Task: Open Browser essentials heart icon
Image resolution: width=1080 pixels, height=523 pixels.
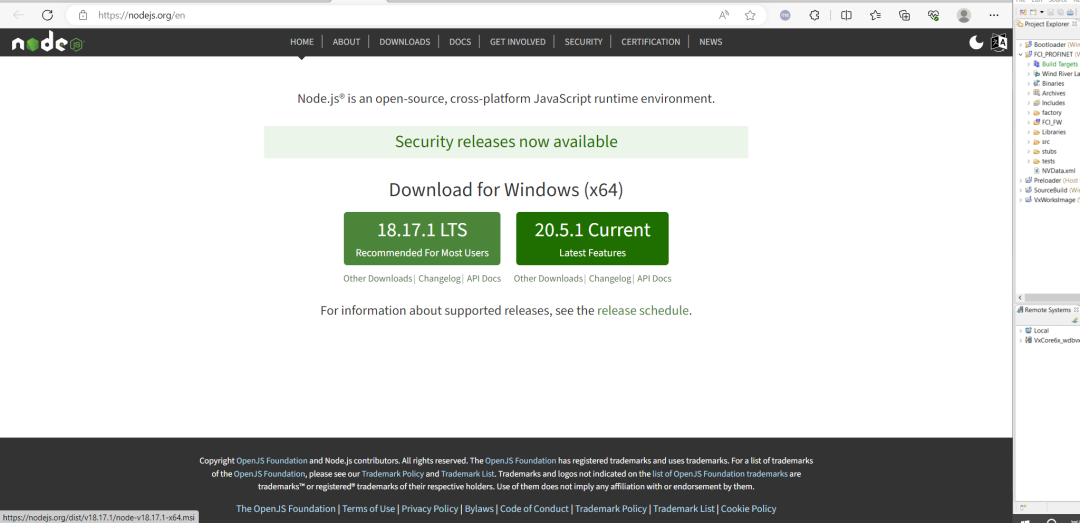Action: pyautogui.click(x=934, y=15)
